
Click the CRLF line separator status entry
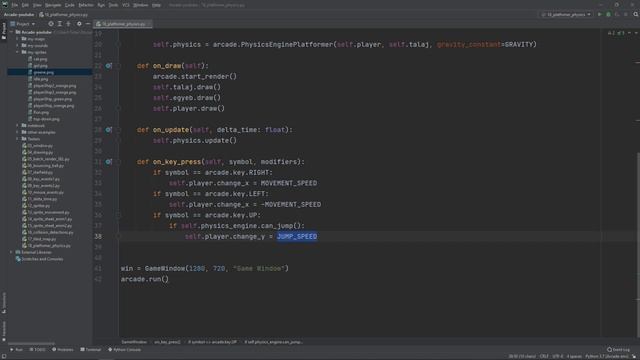pos(544,356)
